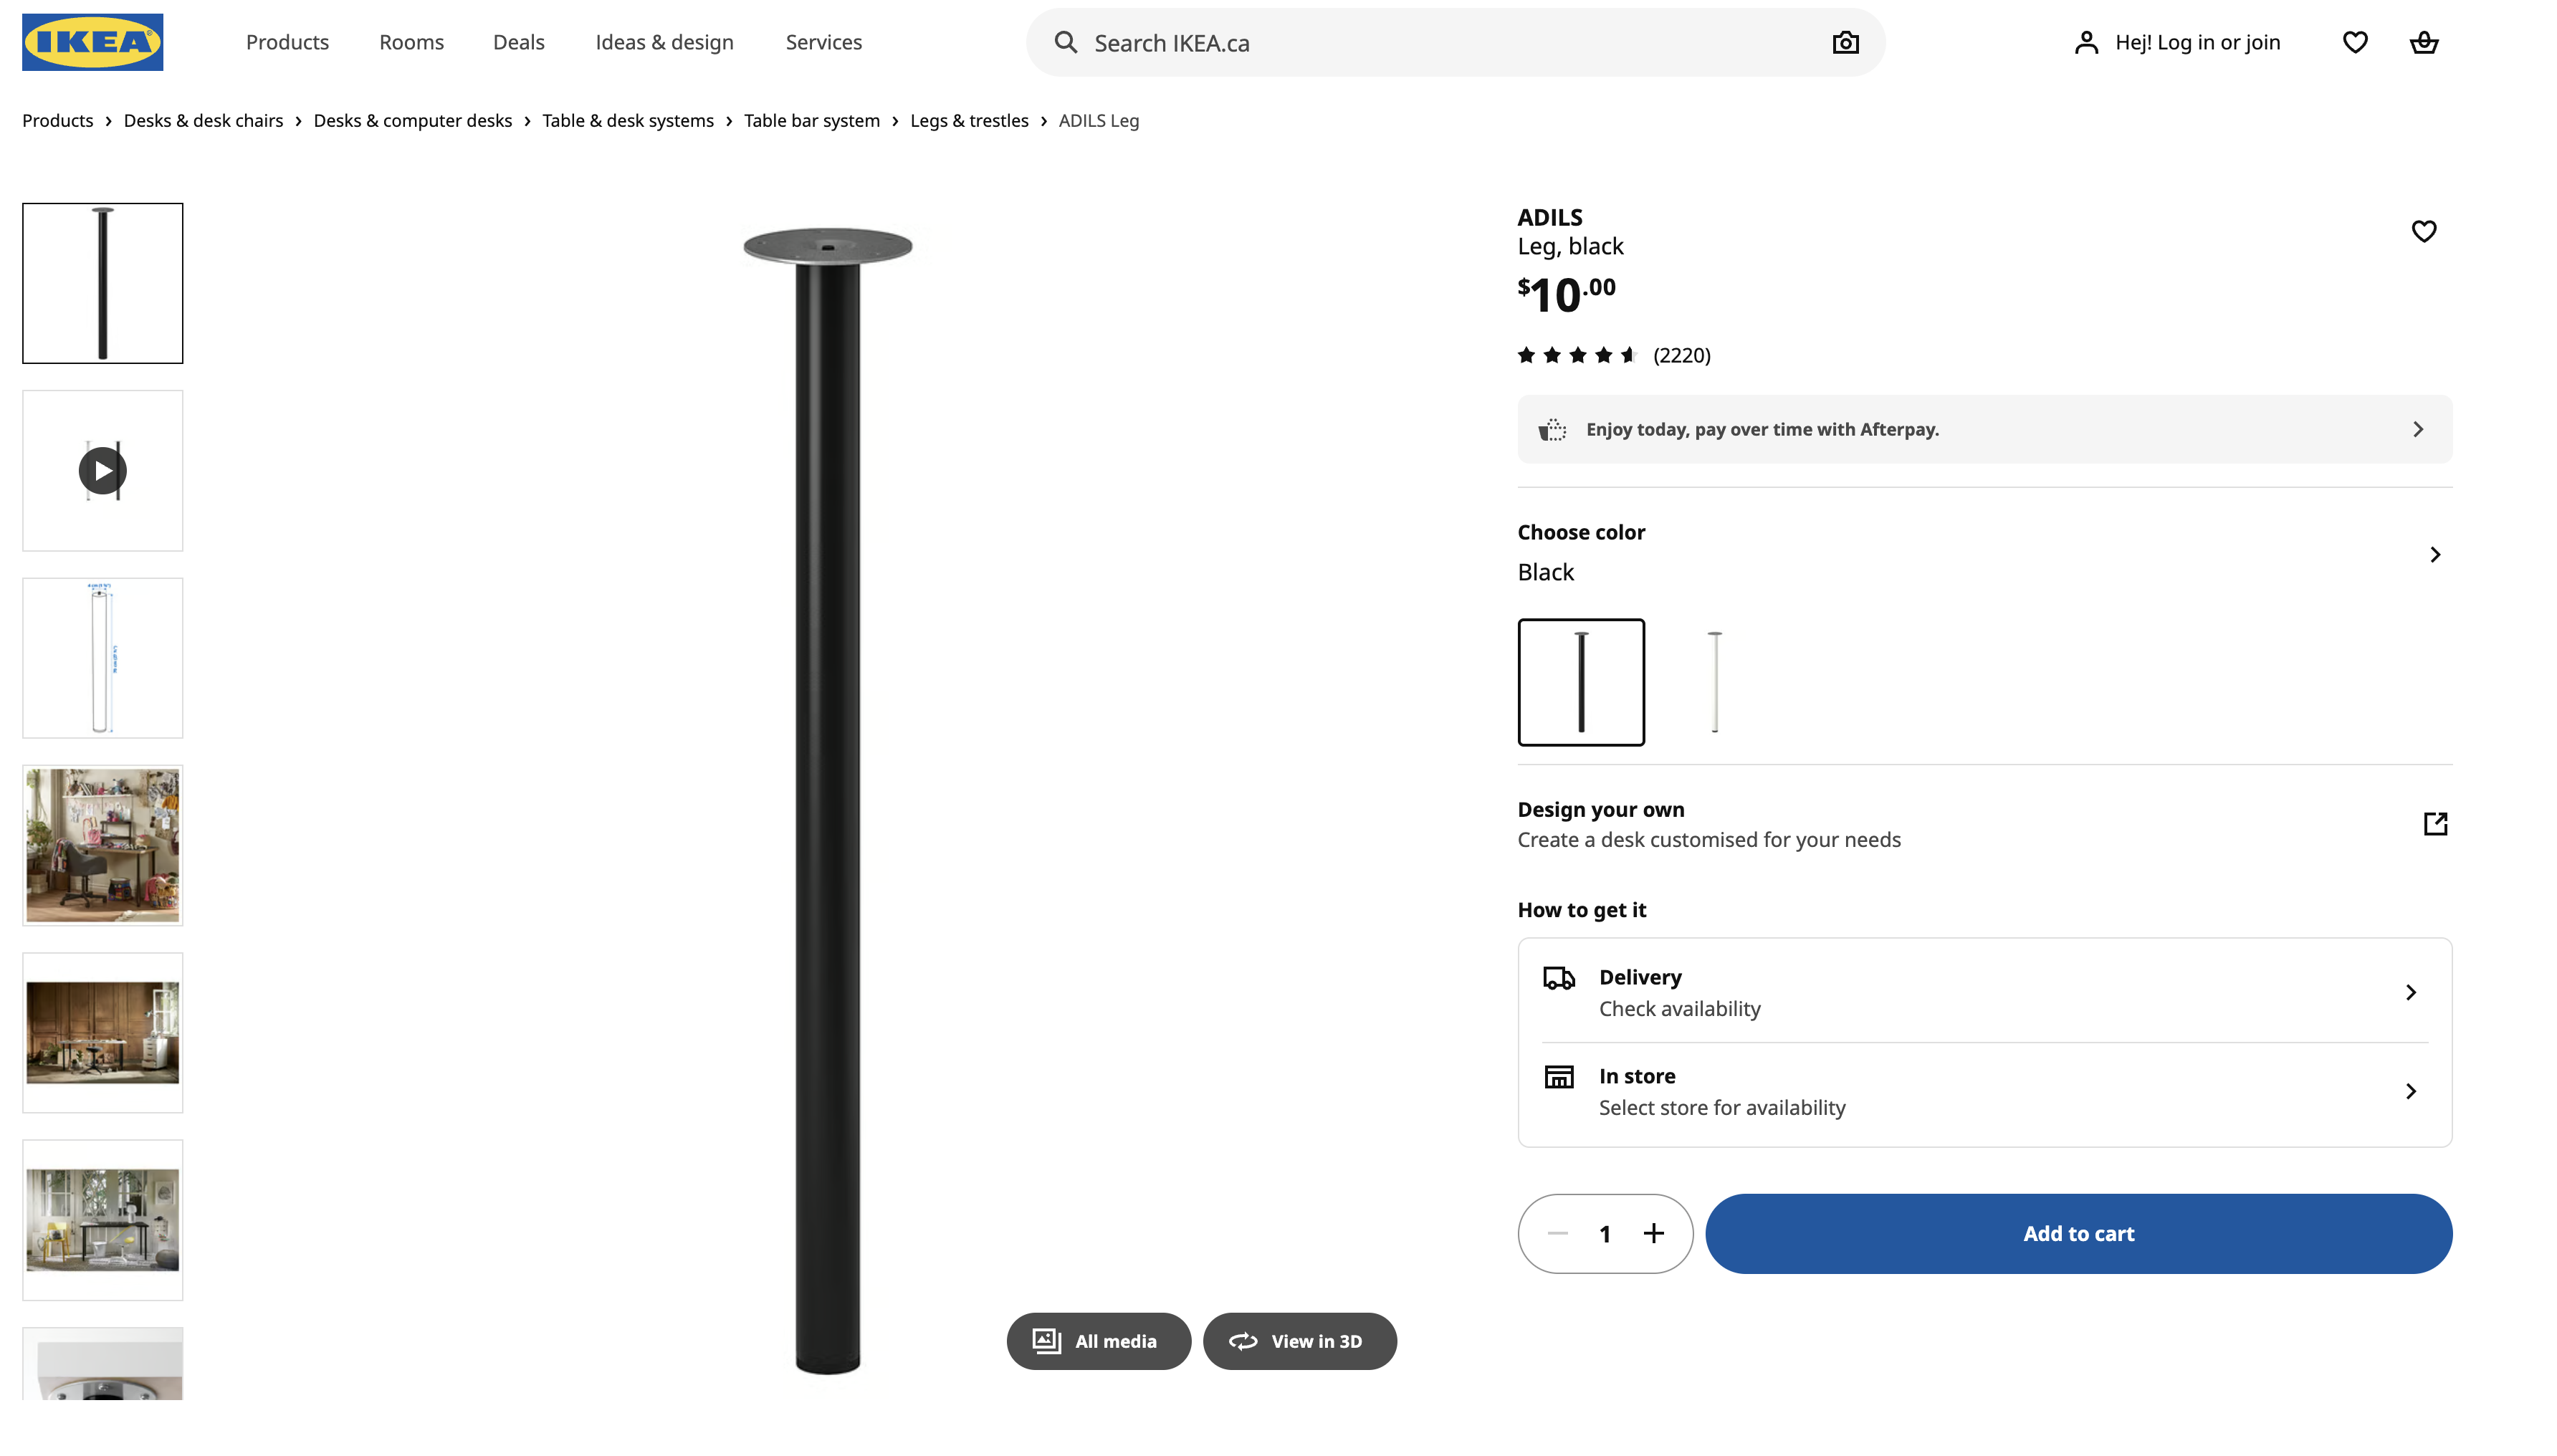Open visual search camera icon
The width and height of the screenshot is (2557, 1456).
pos(1845,43)
